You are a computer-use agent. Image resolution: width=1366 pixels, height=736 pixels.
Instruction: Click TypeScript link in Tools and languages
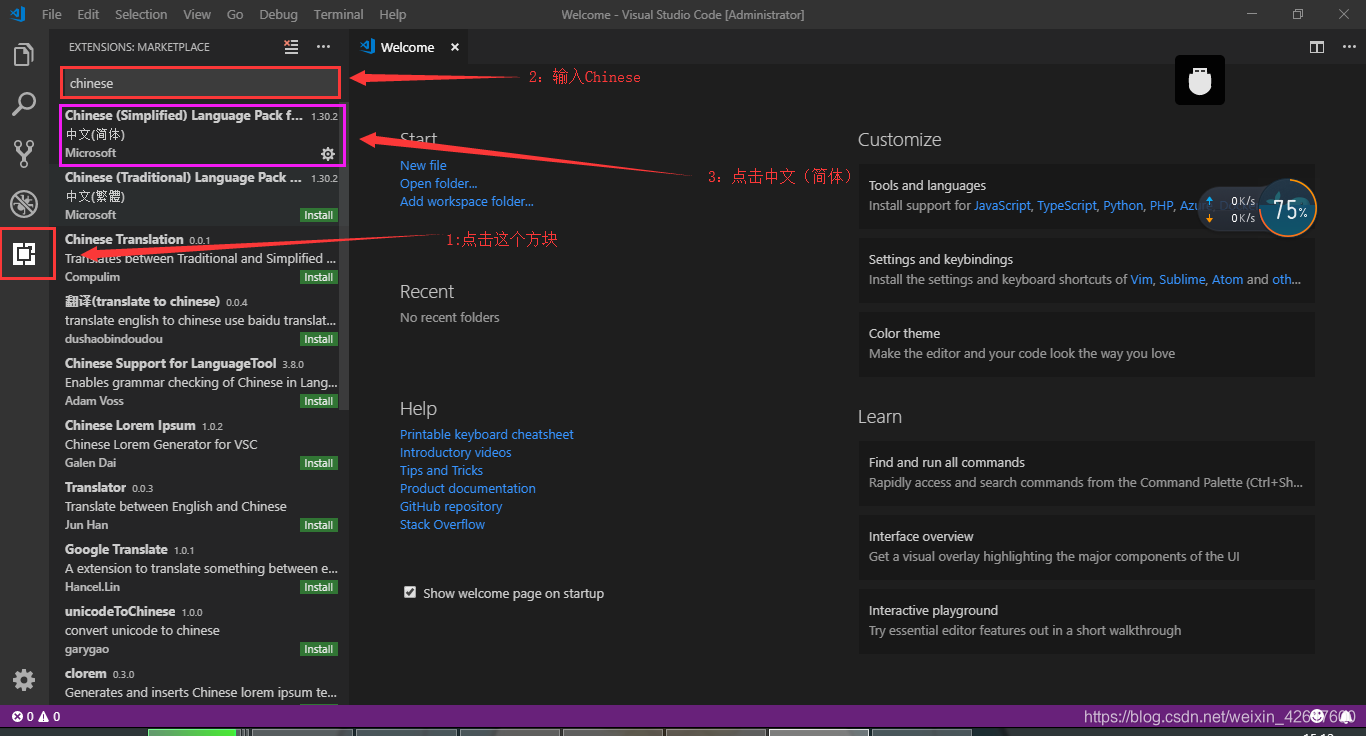(1067, 205)
